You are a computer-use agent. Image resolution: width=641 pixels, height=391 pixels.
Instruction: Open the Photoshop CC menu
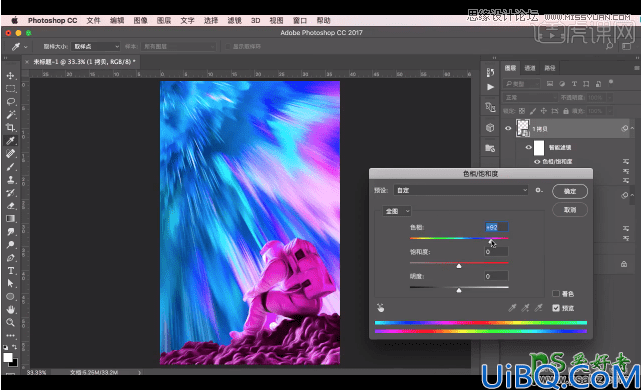(52, 20)
